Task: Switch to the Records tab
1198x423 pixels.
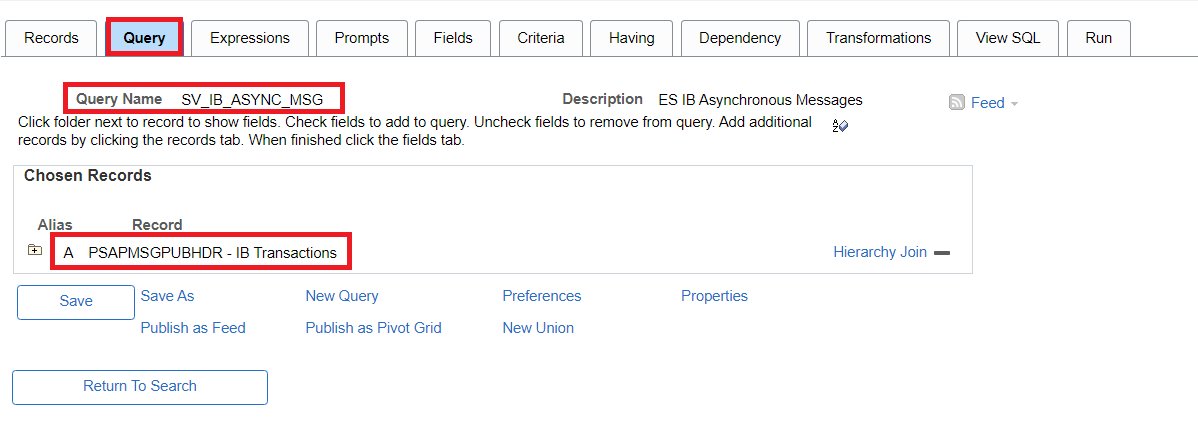Action: 51,38
